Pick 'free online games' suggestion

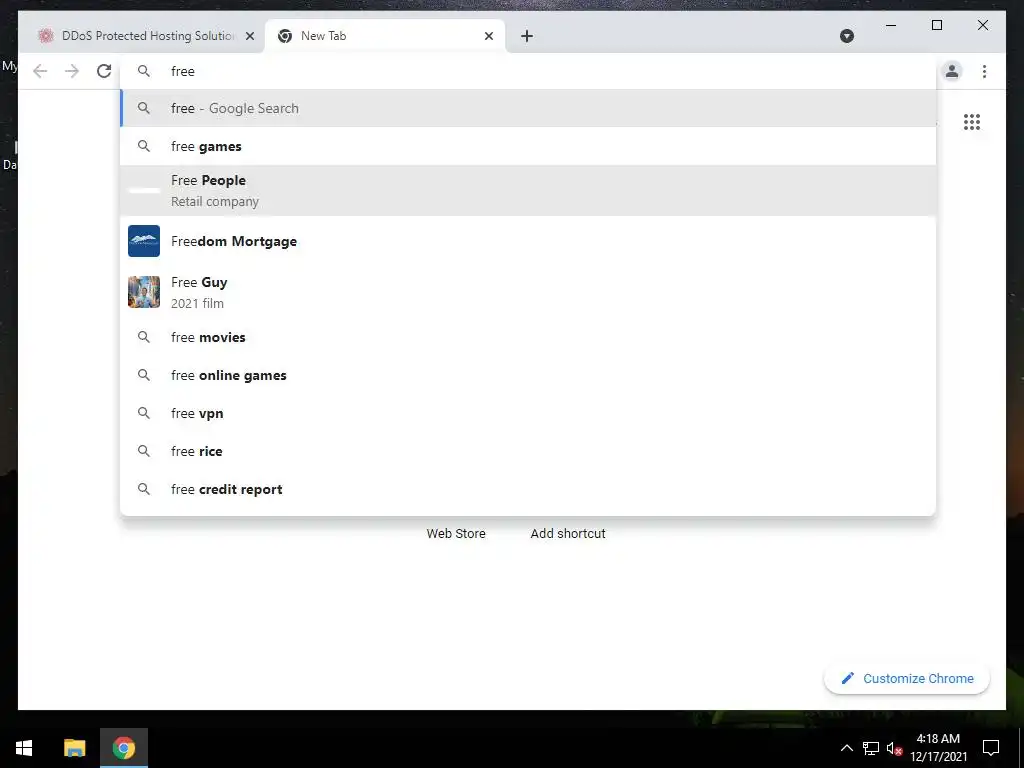click(x=528, y=376)
